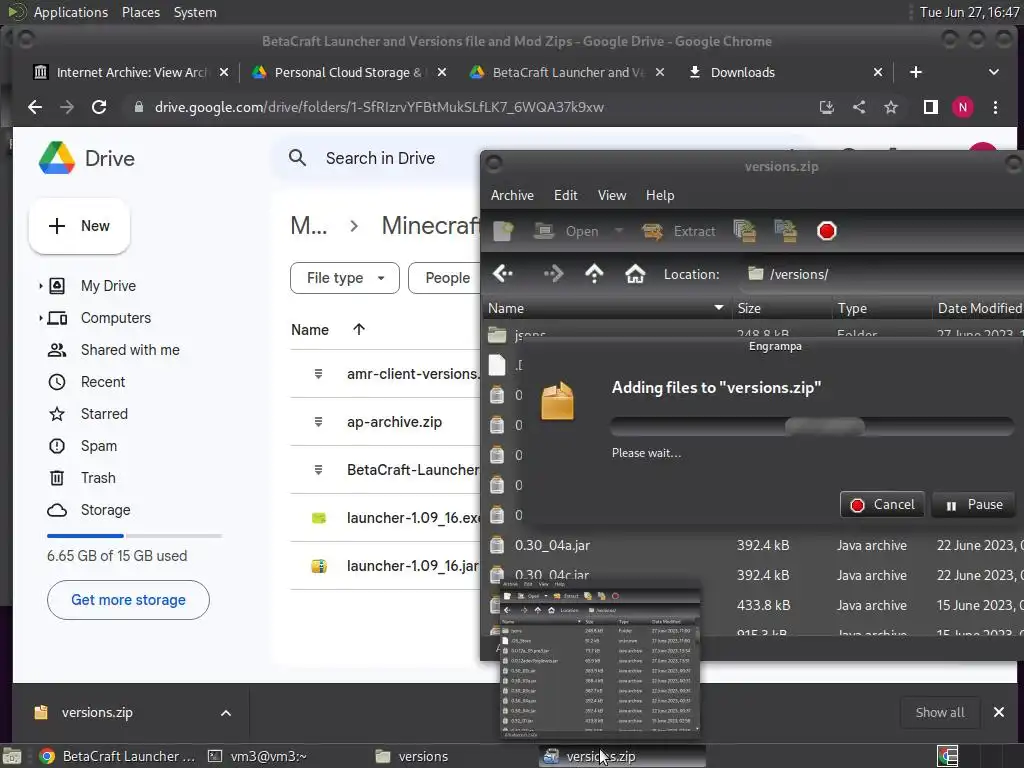The width and height of the screenshot is (1024, 768).
Task: Open Computers in the Drive sidebar
Action: coord(116,318)
